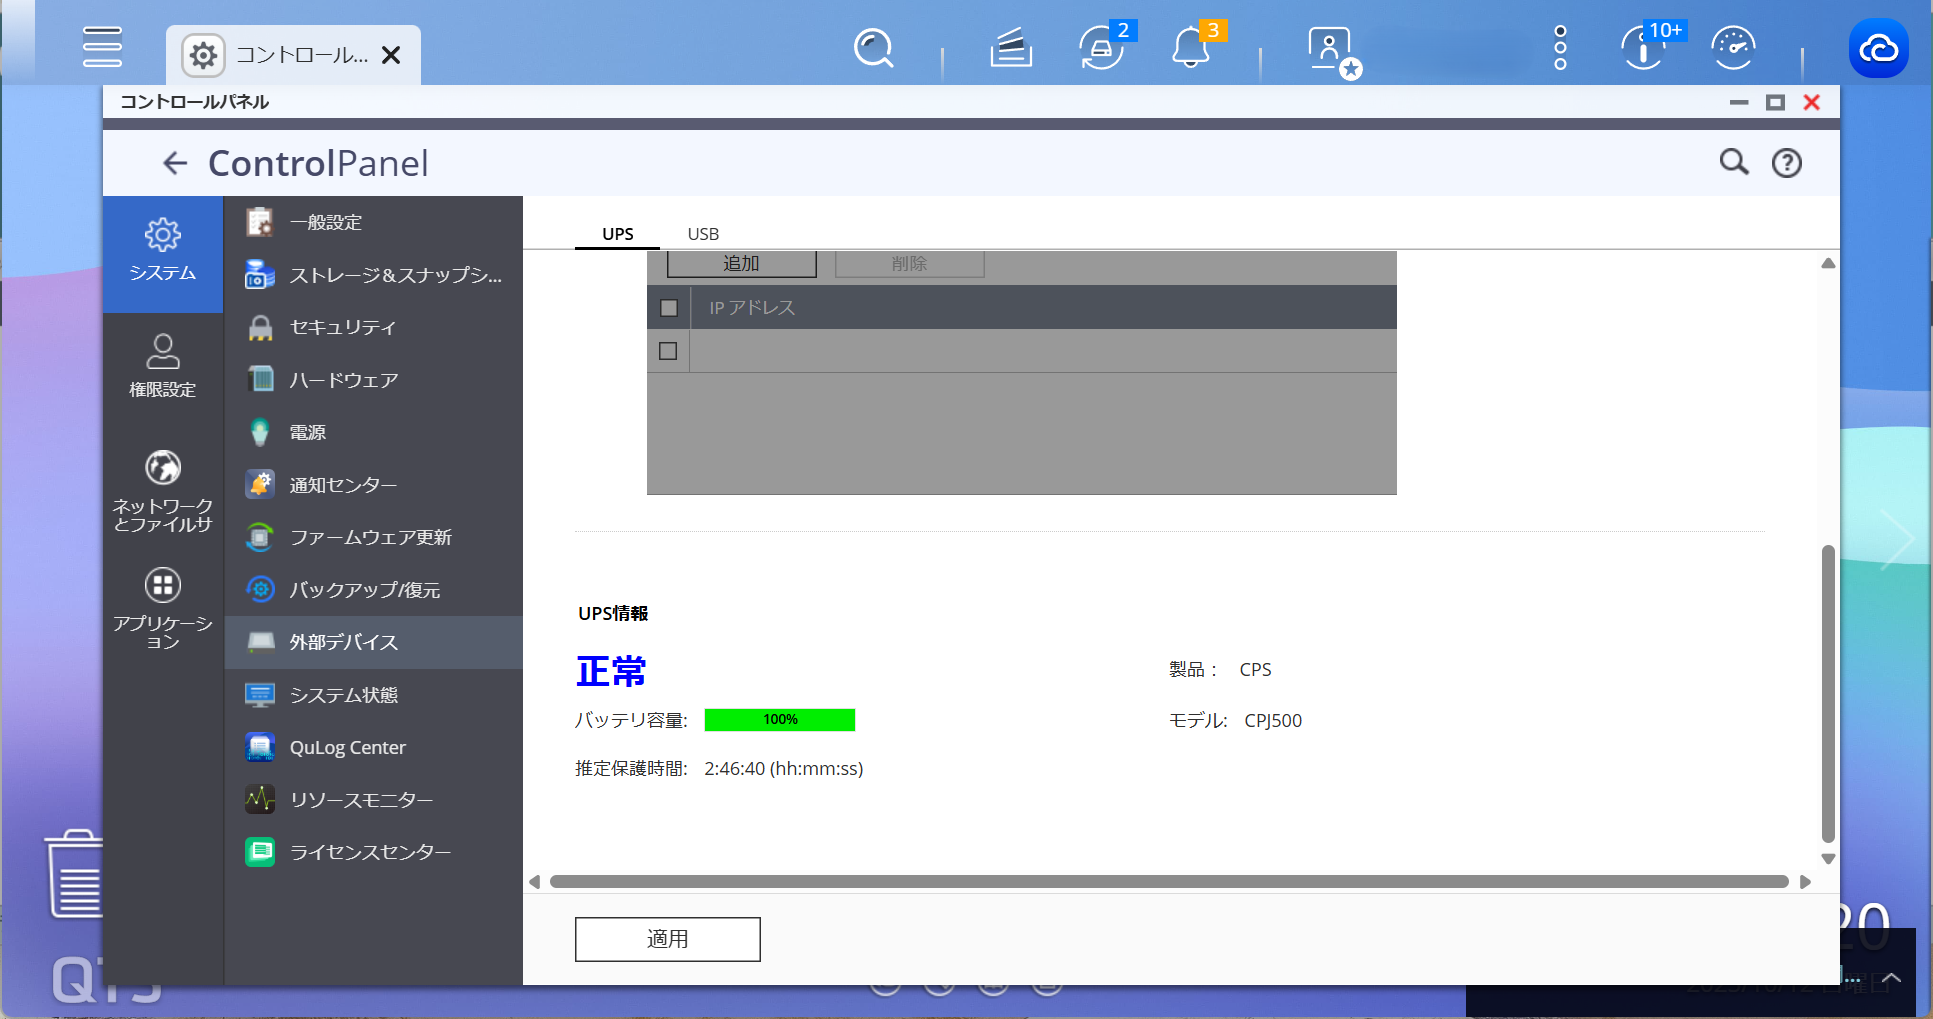This screenshot has width=1933, height=1019.
Task: Select all via IP アドレス header checkbox
Action: click(x=669, y=308)
